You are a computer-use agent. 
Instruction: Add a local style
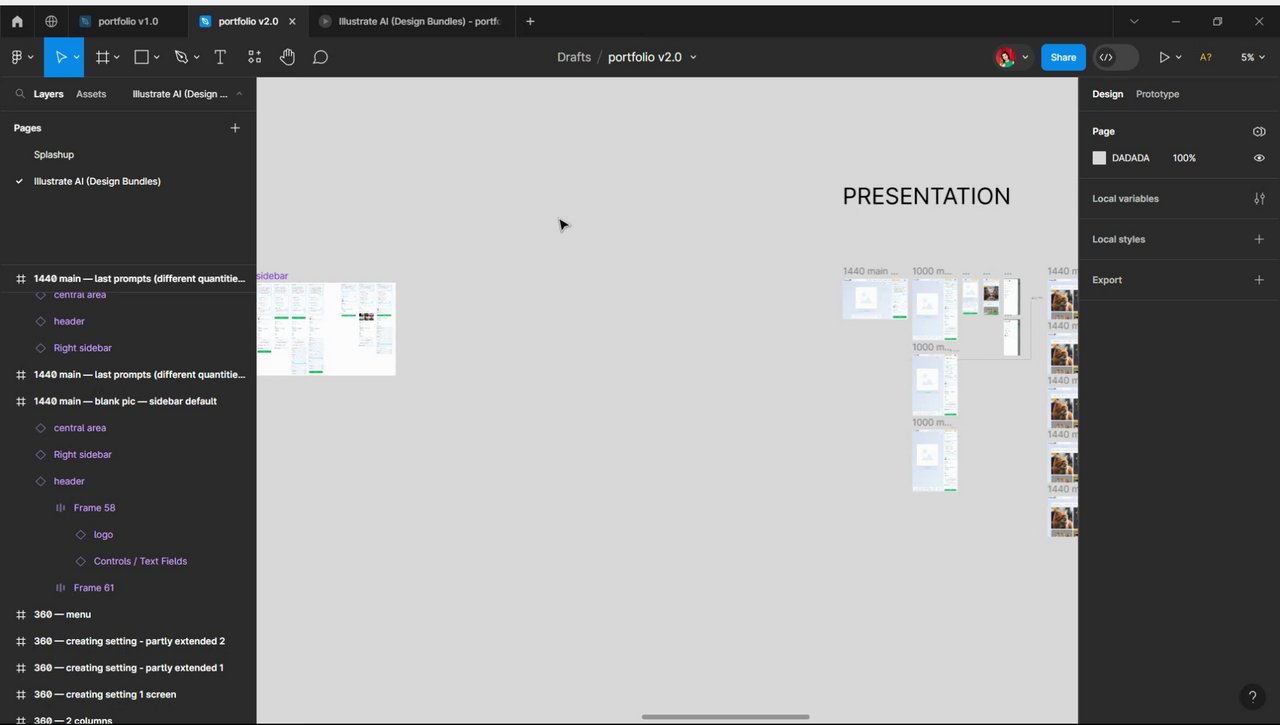pyautogui.click(x=1259, y=239)
